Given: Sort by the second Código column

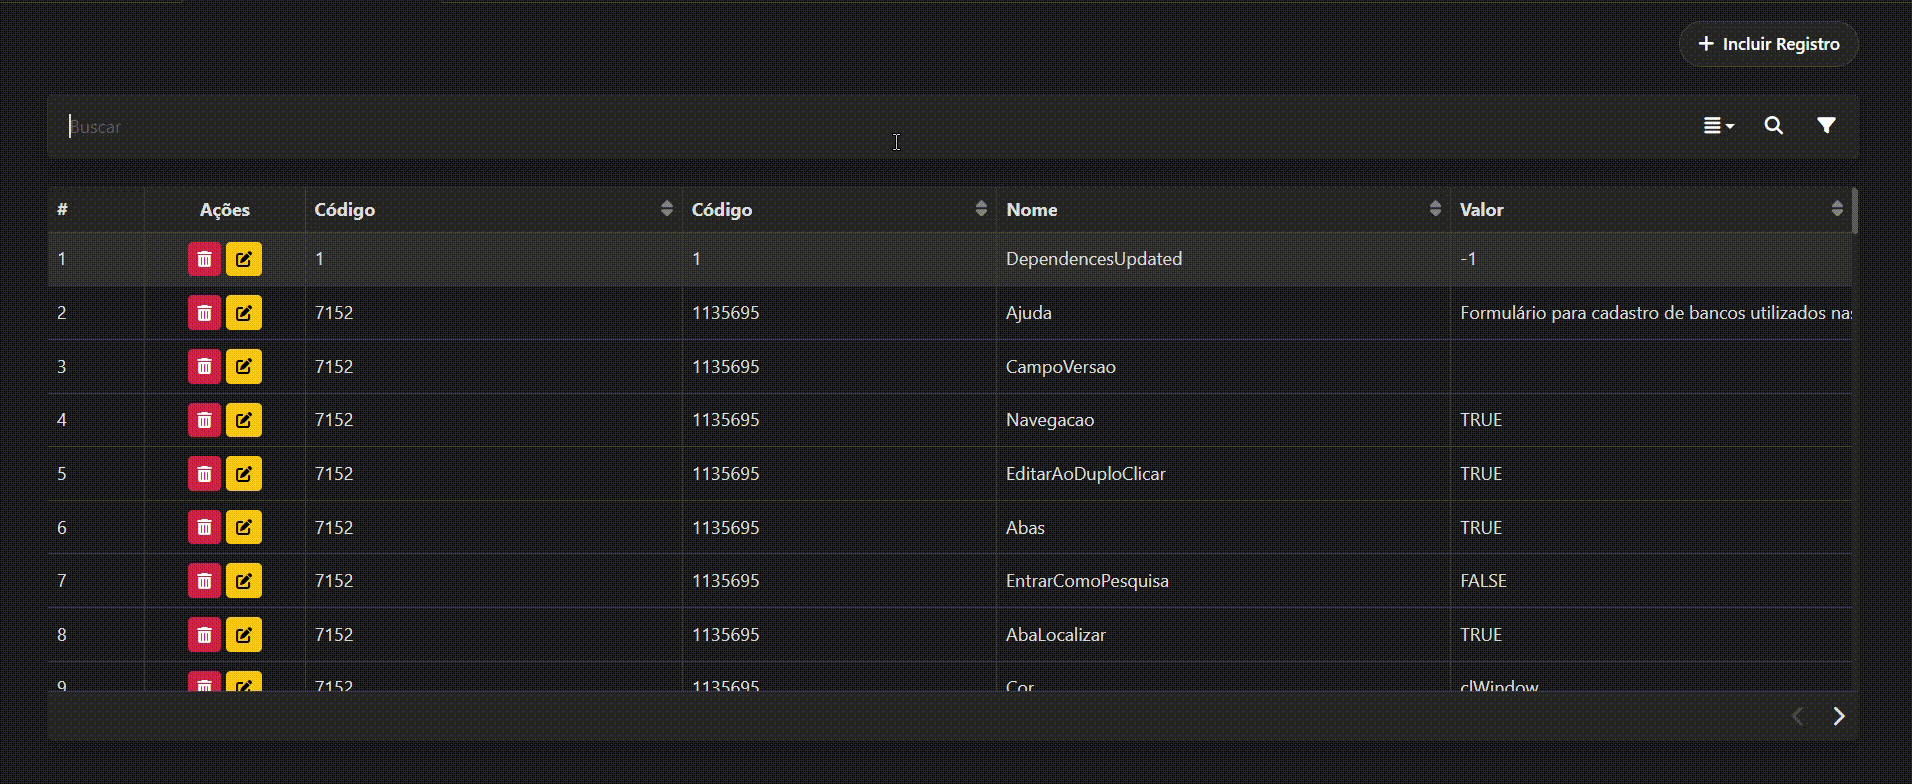Looking at the screenshot, I should tap(981, 209).
